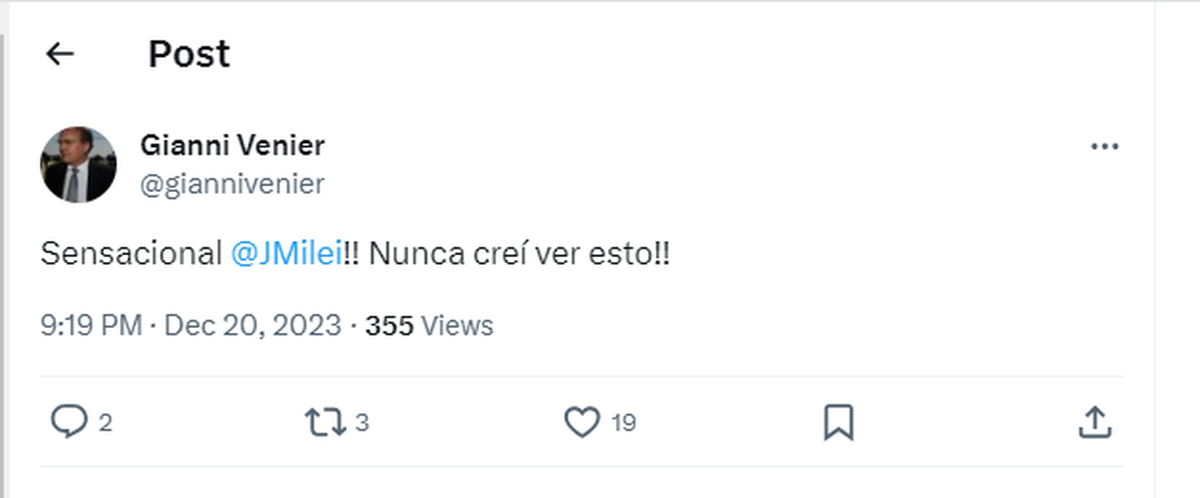Like the post with the heart icon
Image resolution: width=1200 pixels, height=498 pixels.
coord(582,422)
